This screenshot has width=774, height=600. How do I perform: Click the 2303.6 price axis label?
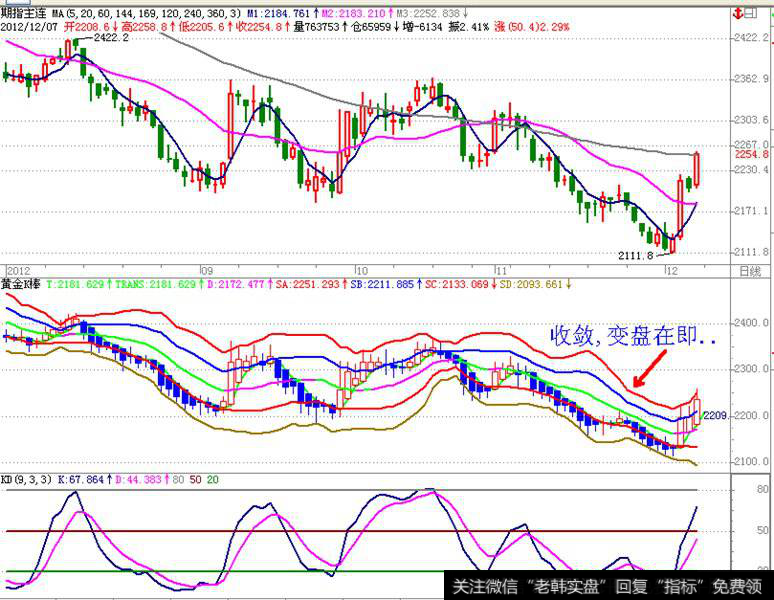[751, 120]
